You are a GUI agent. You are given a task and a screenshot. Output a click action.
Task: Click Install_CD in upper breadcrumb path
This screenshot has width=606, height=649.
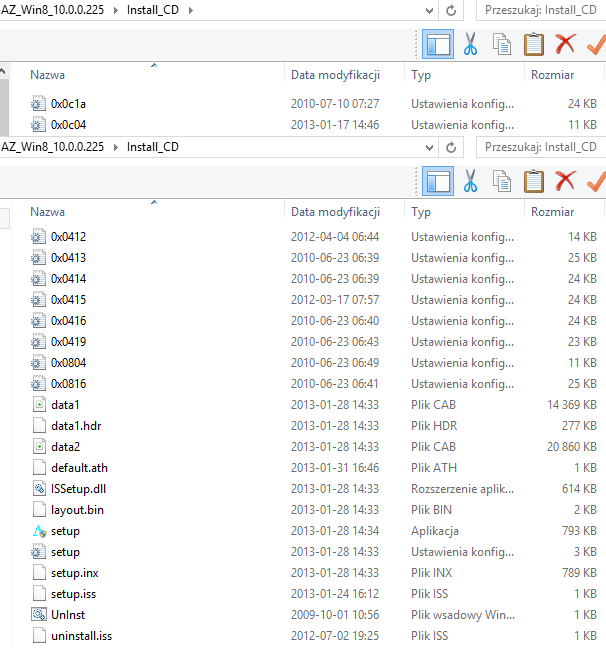pos(153,10)
